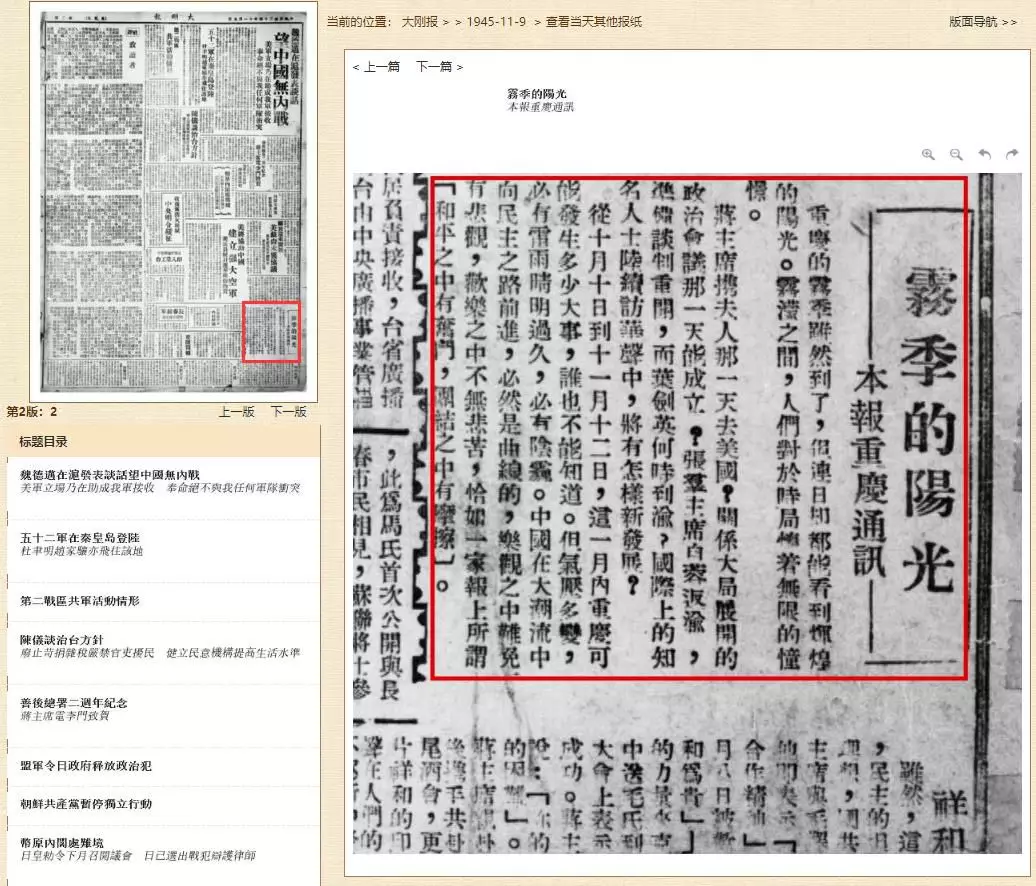Click the full newspaper page thumbnail
Image resolution: width=1036 pixels, height=886 pixels.
(x=173, y=200)
